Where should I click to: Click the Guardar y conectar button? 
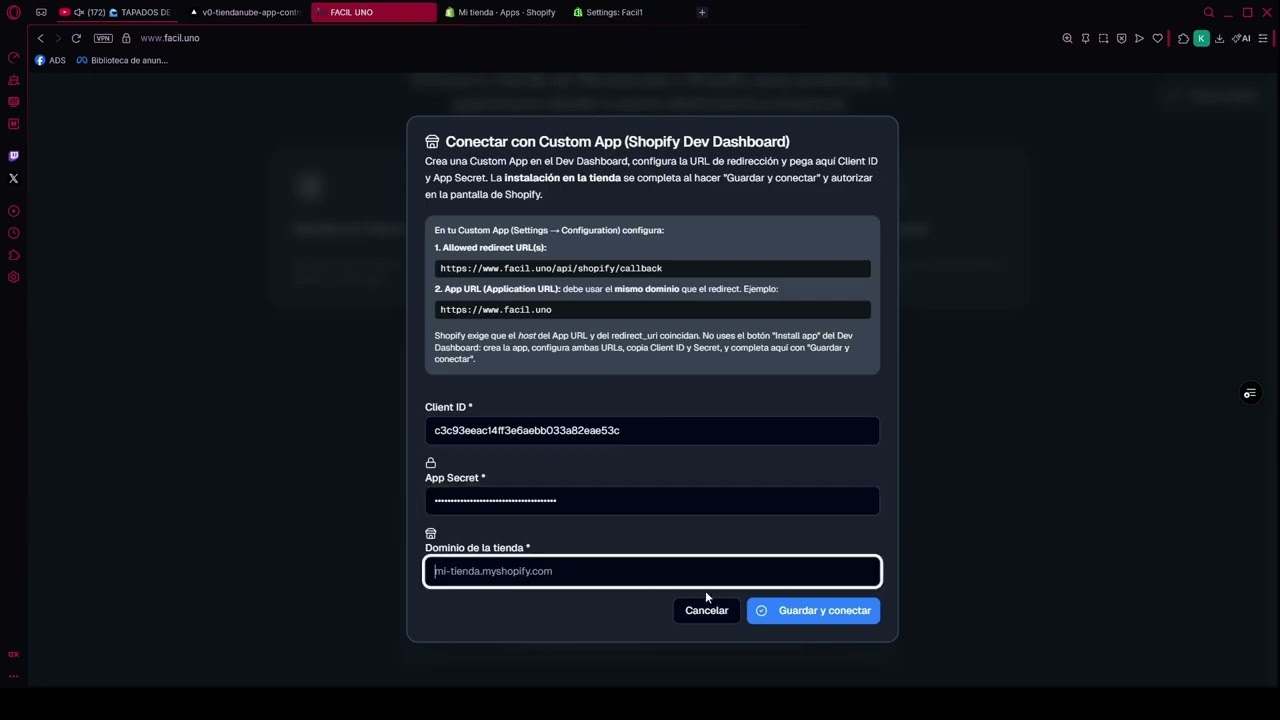(x=813, y=610)
